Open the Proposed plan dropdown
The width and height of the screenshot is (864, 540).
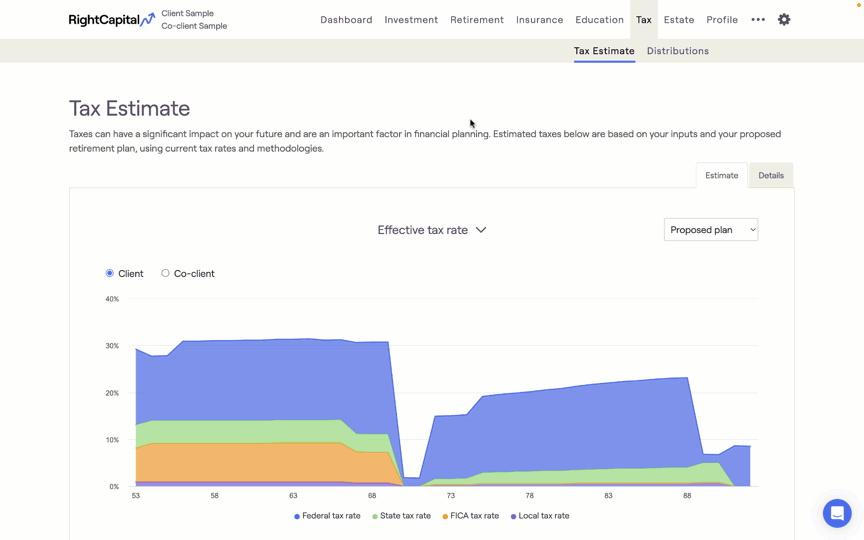click(x=710, y=230)
